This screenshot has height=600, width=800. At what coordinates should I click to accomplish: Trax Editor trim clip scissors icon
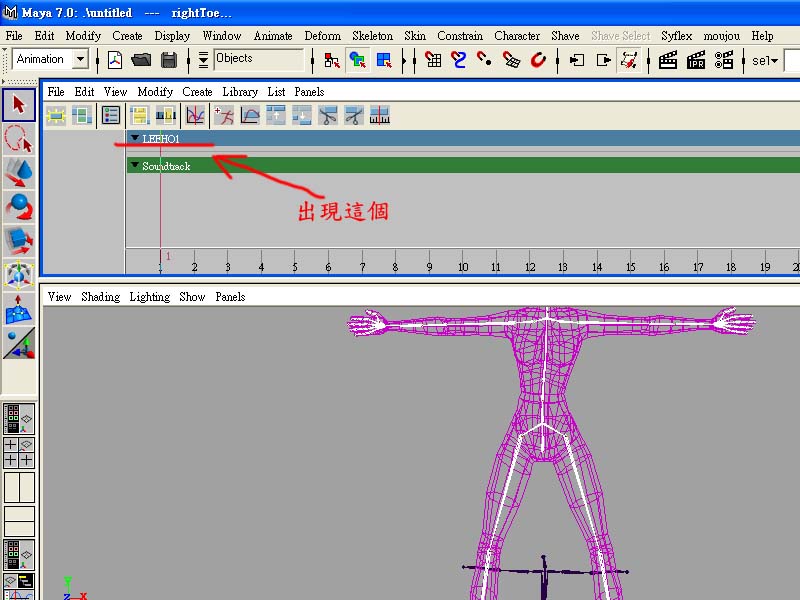pyautogui.click(x=354, y=116)
